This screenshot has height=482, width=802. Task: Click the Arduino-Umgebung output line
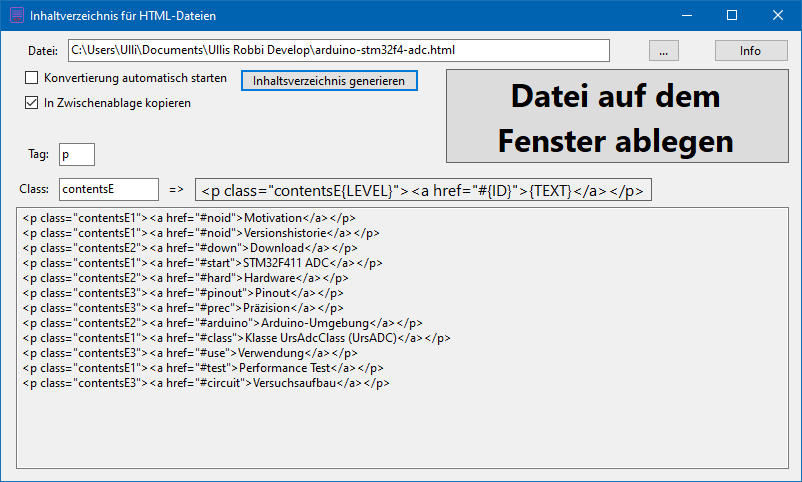click(222, 323)
